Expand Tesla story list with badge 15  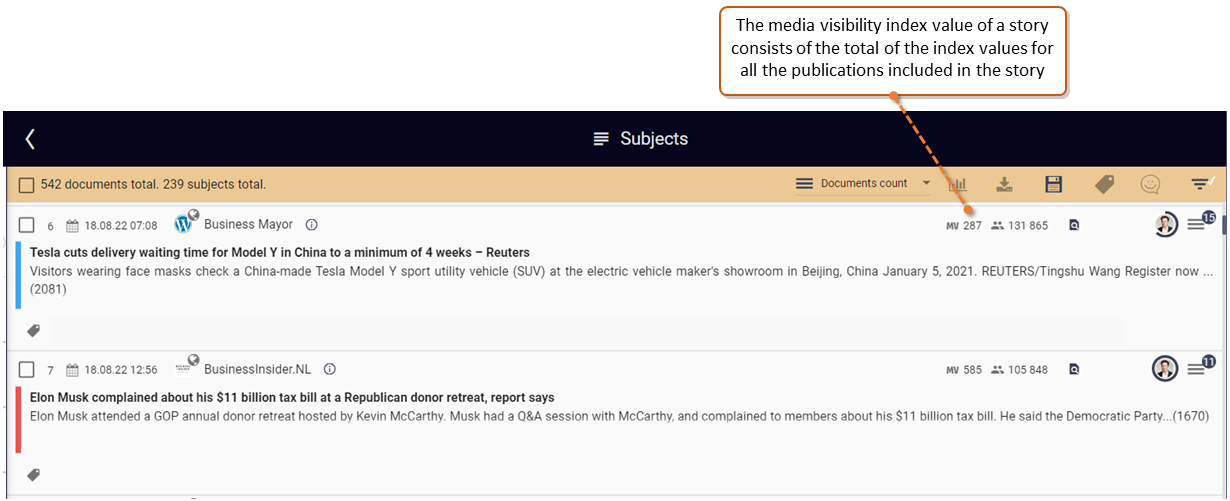pos(1198,224)
